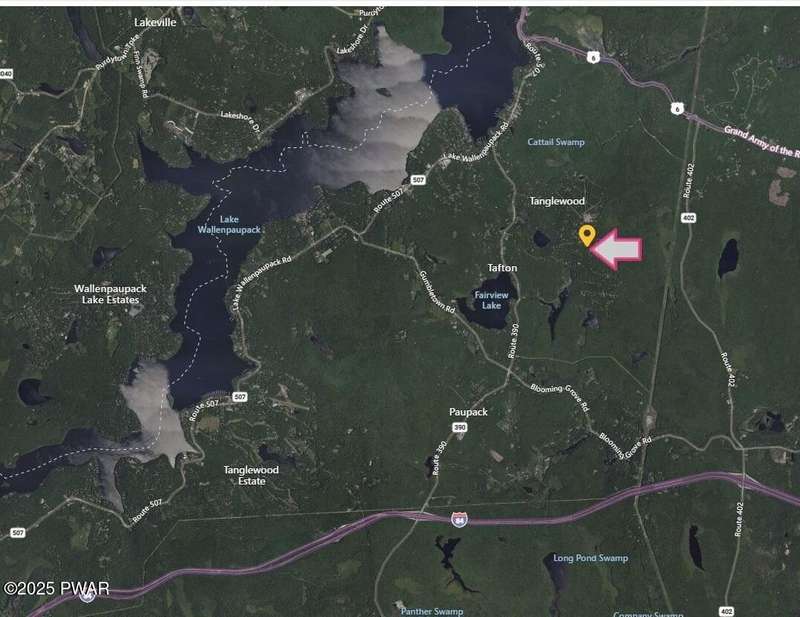Click the Interstate 84 highway shield
This screenshot has height=617, width=800.
(459, 520)
